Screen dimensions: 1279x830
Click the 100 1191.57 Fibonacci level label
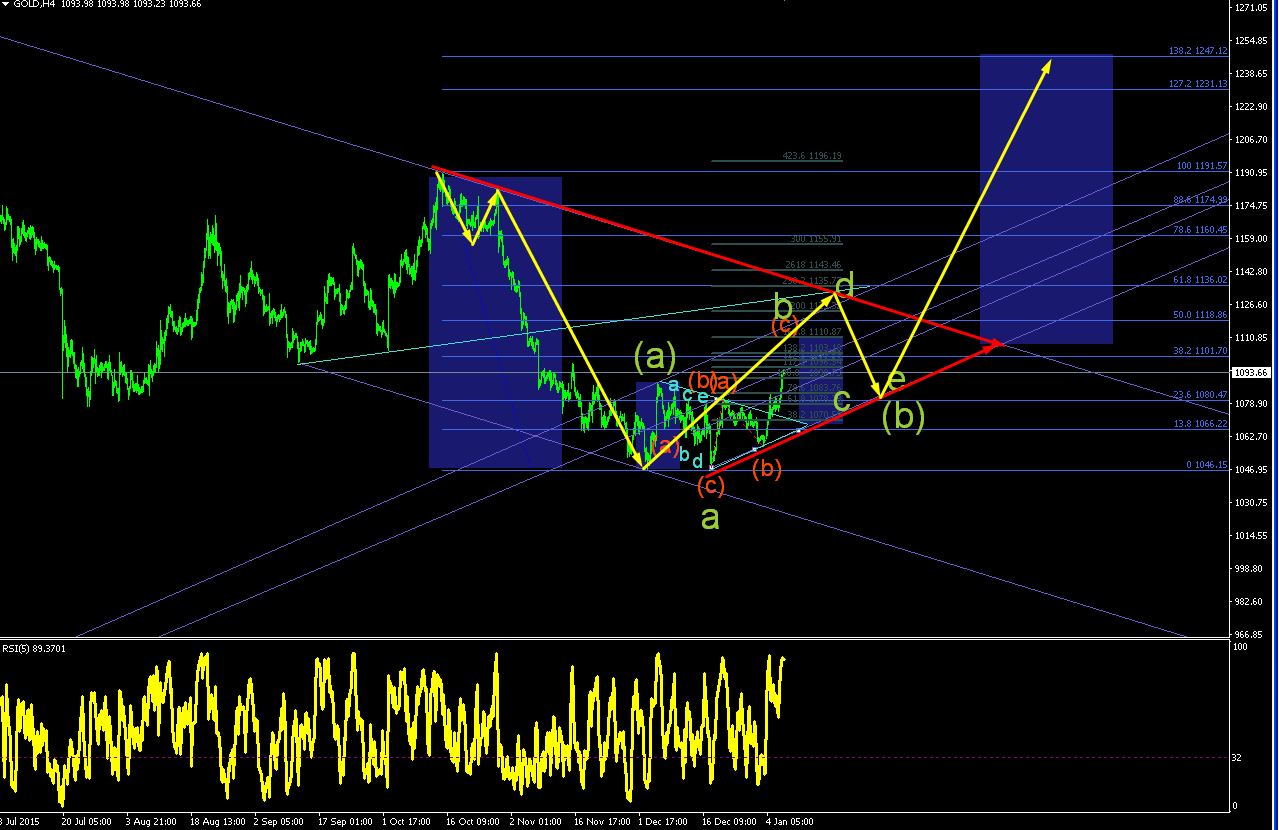tap(1202, 166)
